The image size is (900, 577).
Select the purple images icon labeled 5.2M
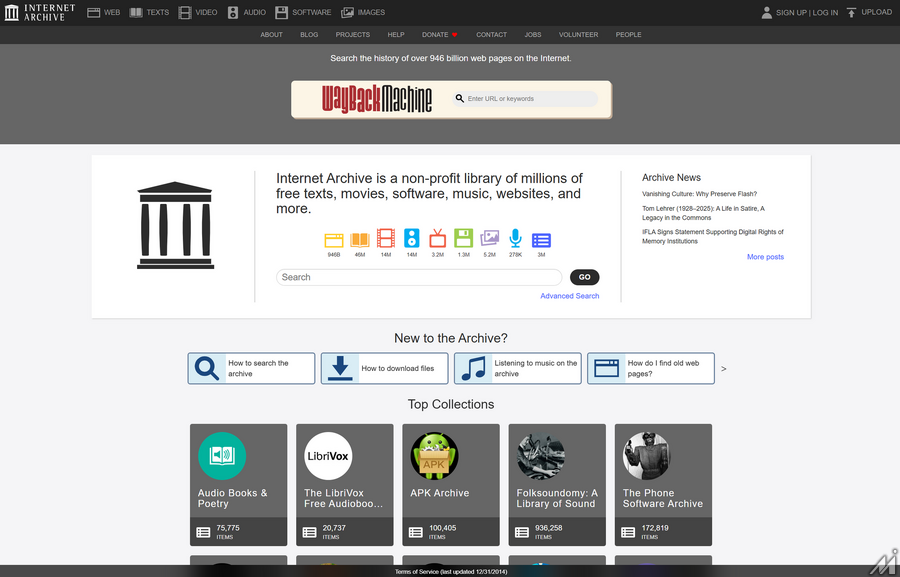coord(490,238)
